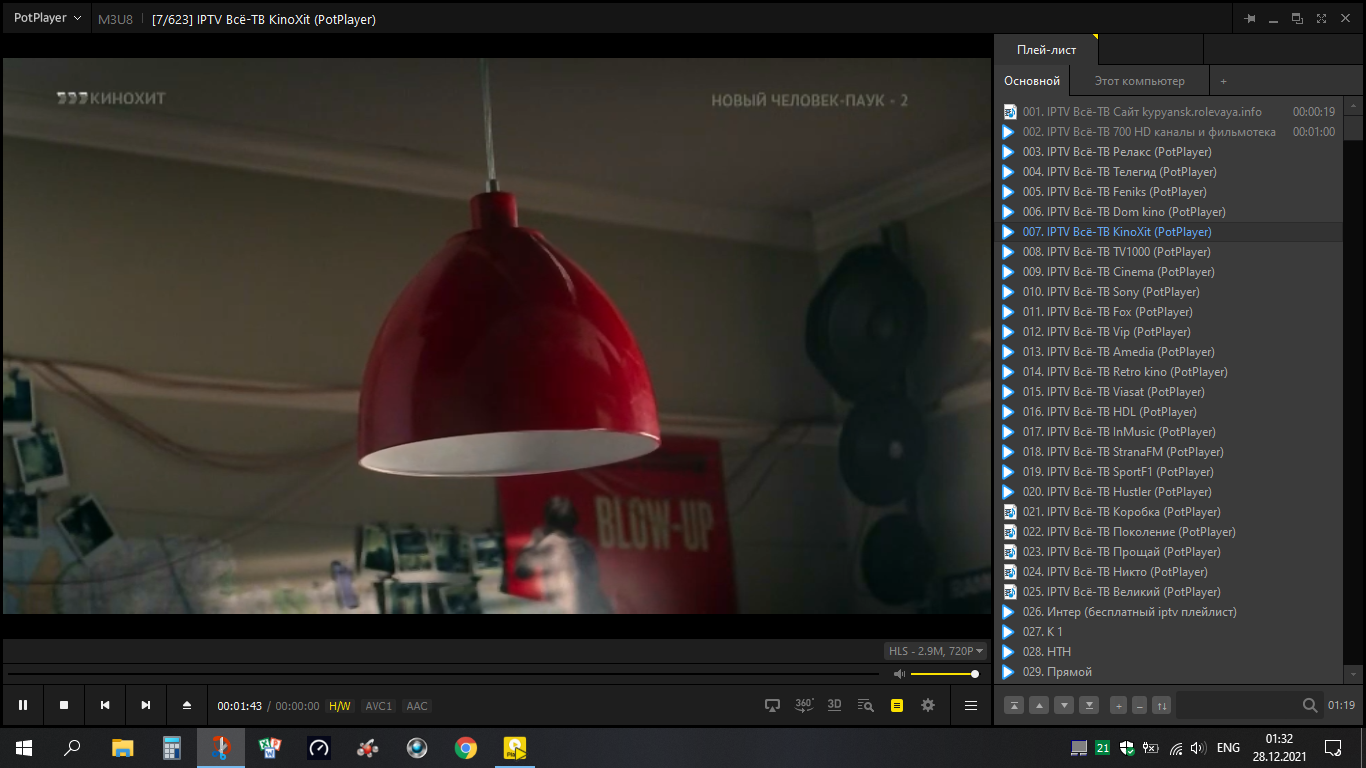Open the speed test gauge taskbar icon
Viewport: 1366px width, 768px height.
coord(318,747)
